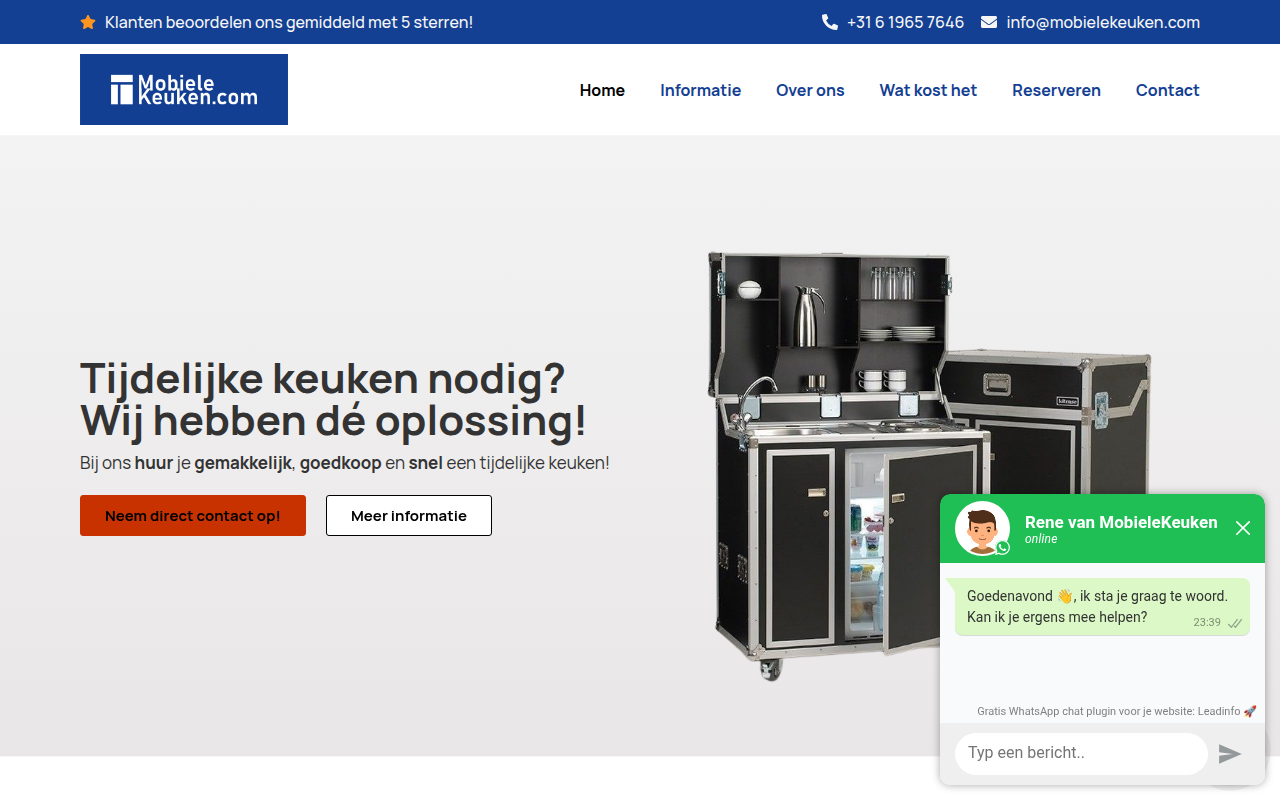Click Rene's avatar in chat widget
1280x800 pixels.
point(982,528)
